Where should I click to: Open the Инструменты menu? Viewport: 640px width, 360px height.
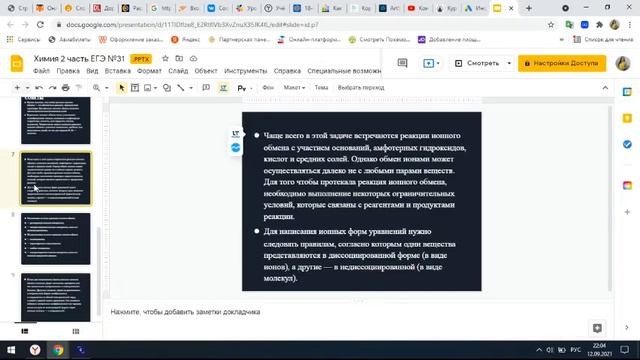[246, 71]
